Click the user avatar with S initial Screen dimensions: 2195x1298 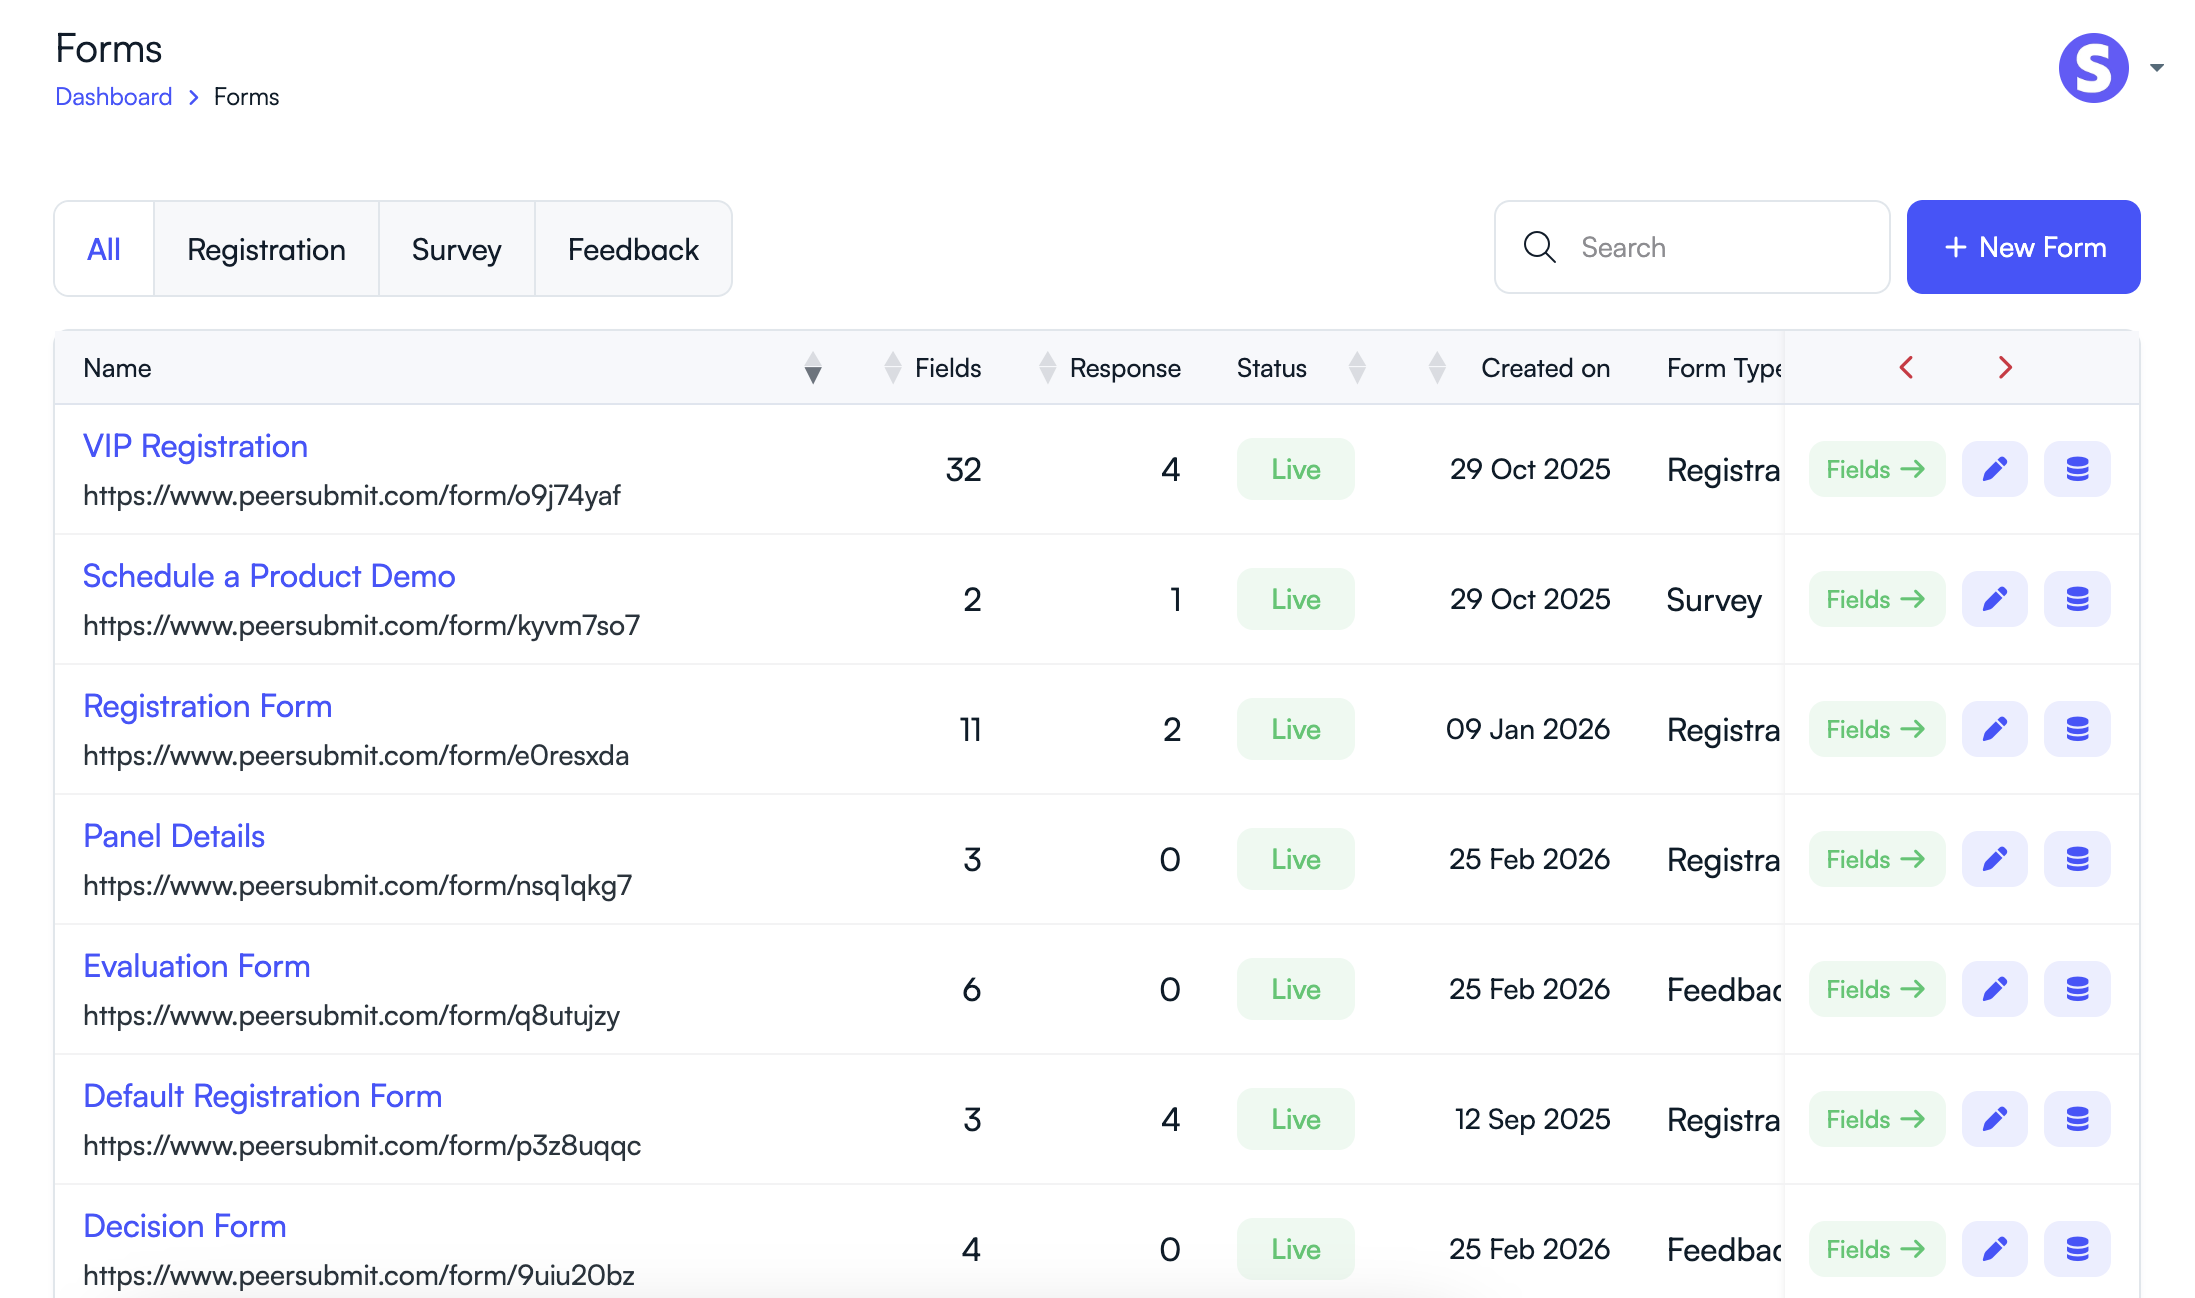click(x=2092, y=68)
